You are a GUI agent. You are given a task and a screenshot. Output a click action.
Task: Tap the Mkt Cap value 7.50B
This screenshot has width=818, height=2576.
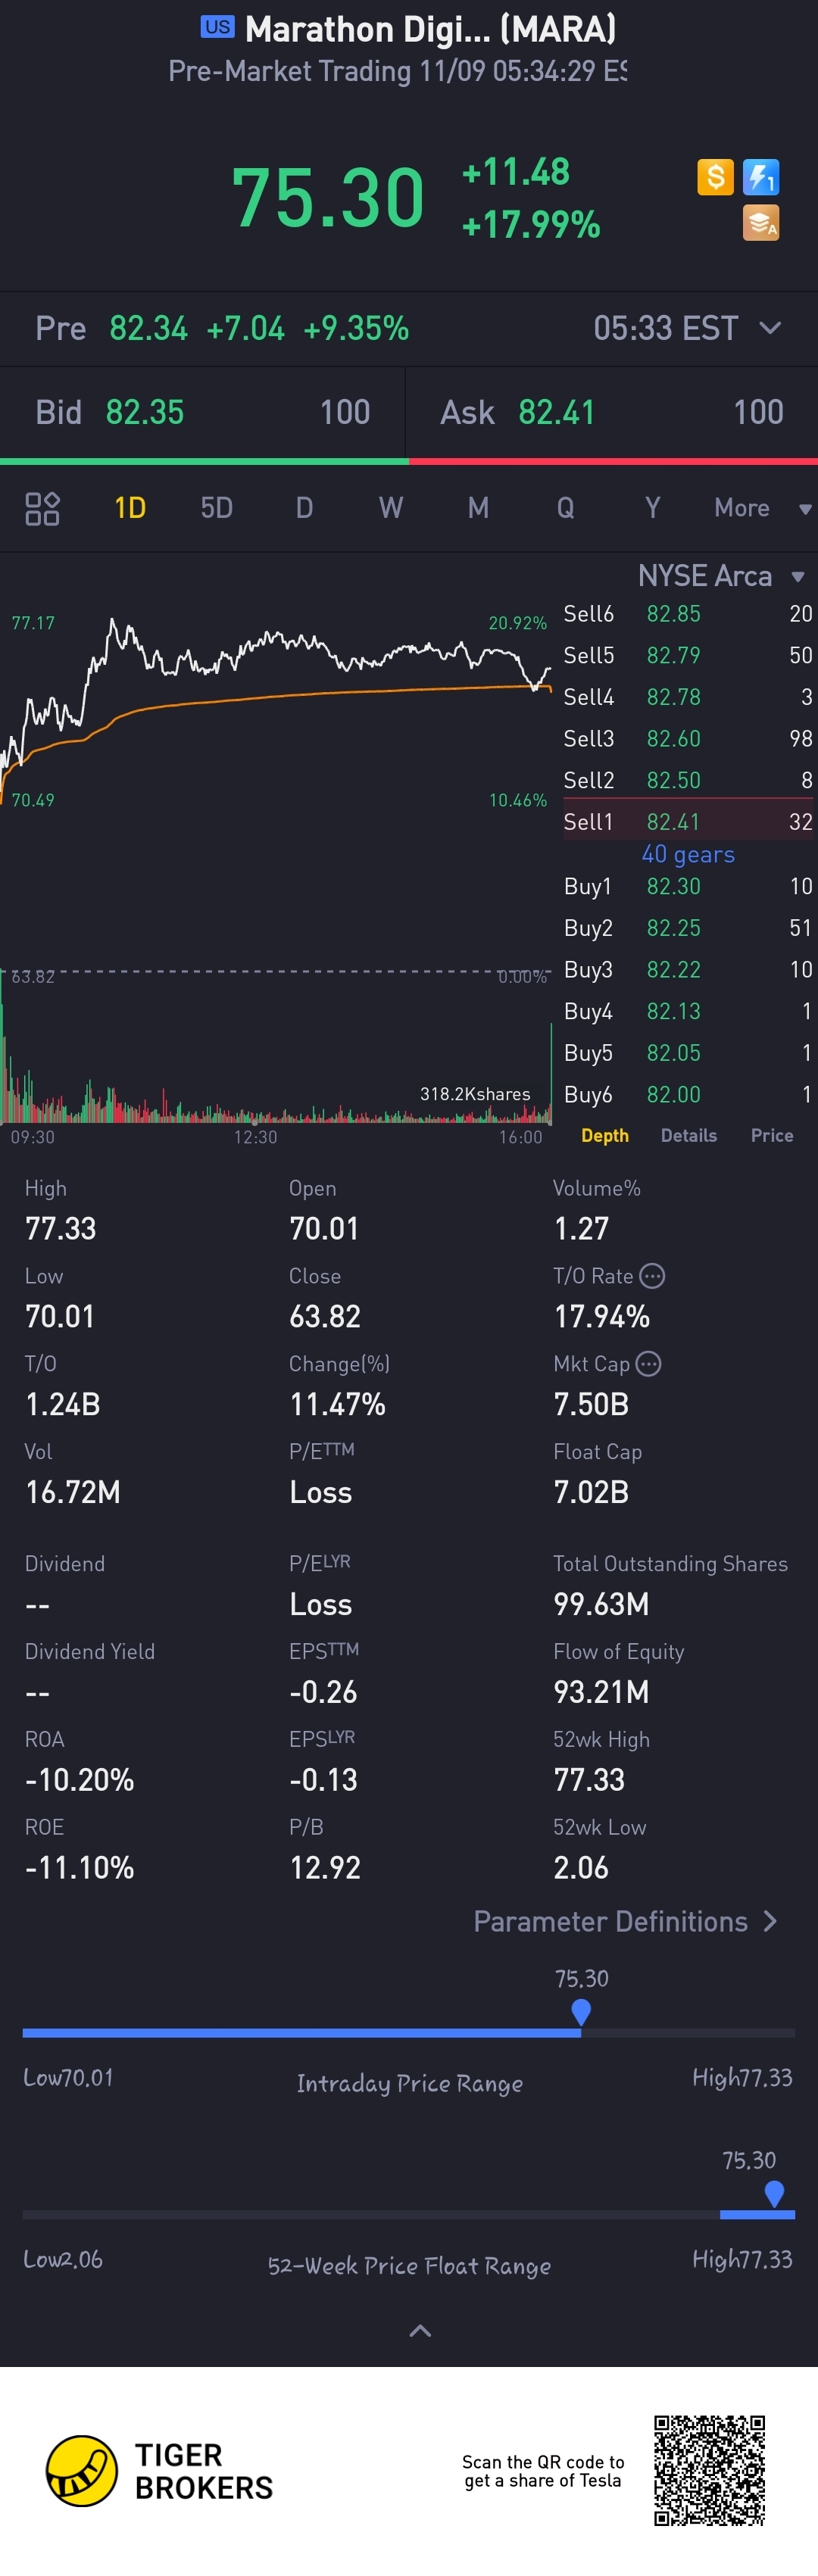(591, 1404)
